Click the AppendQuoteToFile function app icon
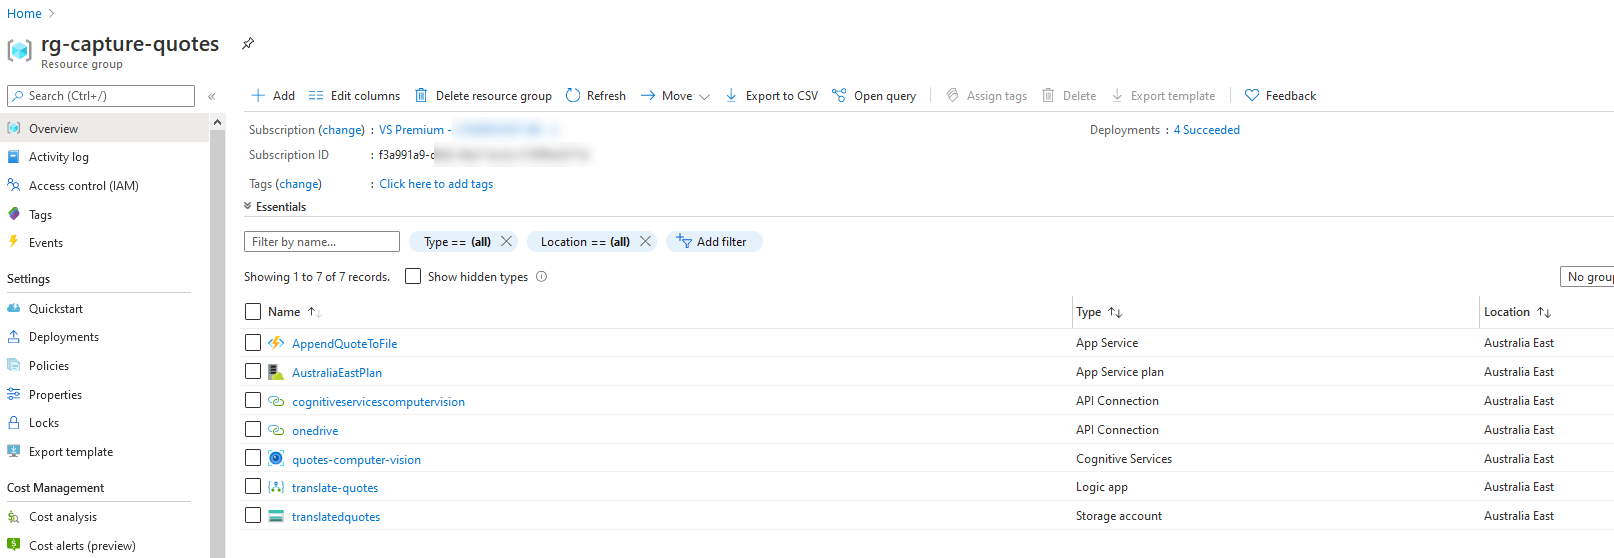This screenshot has width=1614, height=558. [x=276, y=343]
